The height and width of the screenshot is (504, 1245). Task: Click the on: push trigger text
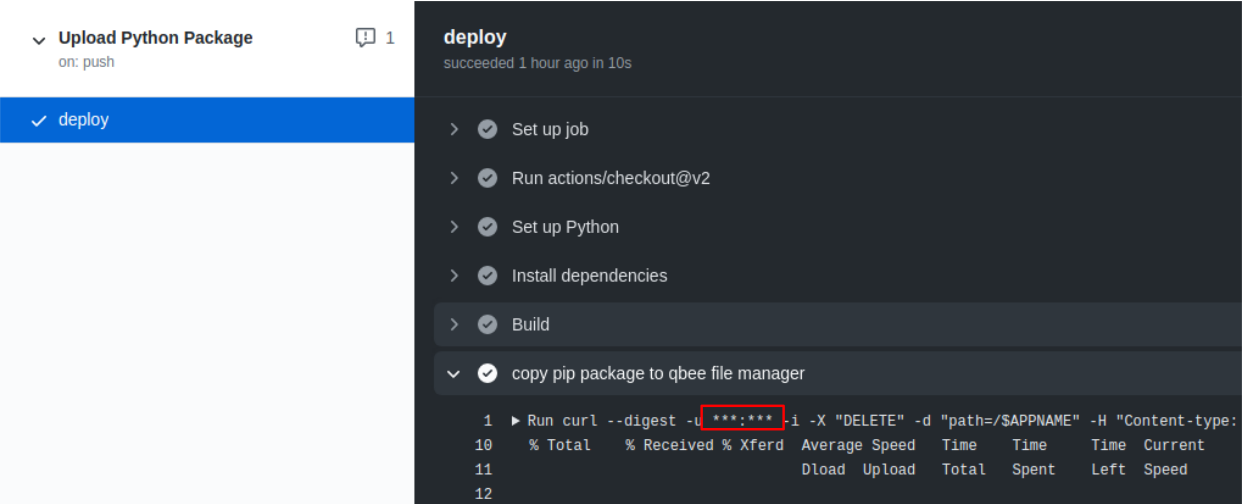click(x=87, y=62)
